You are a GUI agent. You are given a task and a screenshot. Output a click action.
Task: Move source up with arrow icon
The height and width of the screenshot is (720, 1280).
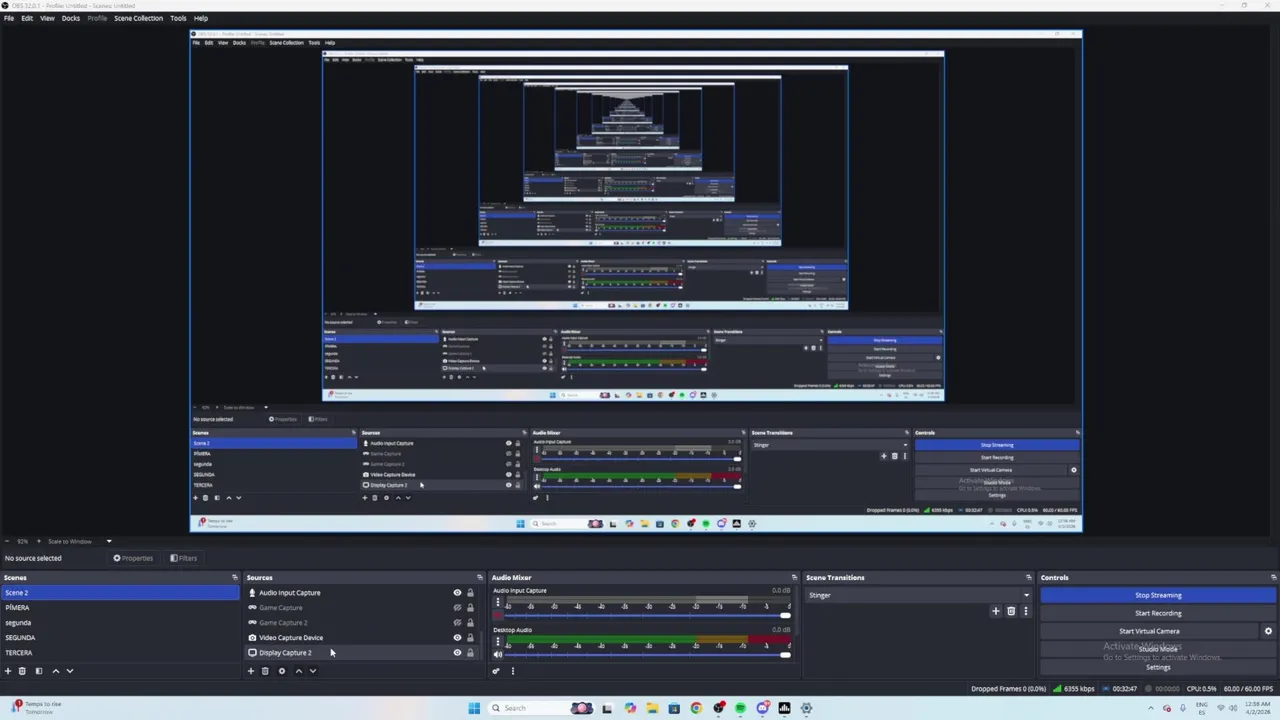click(x=298, y=671)
